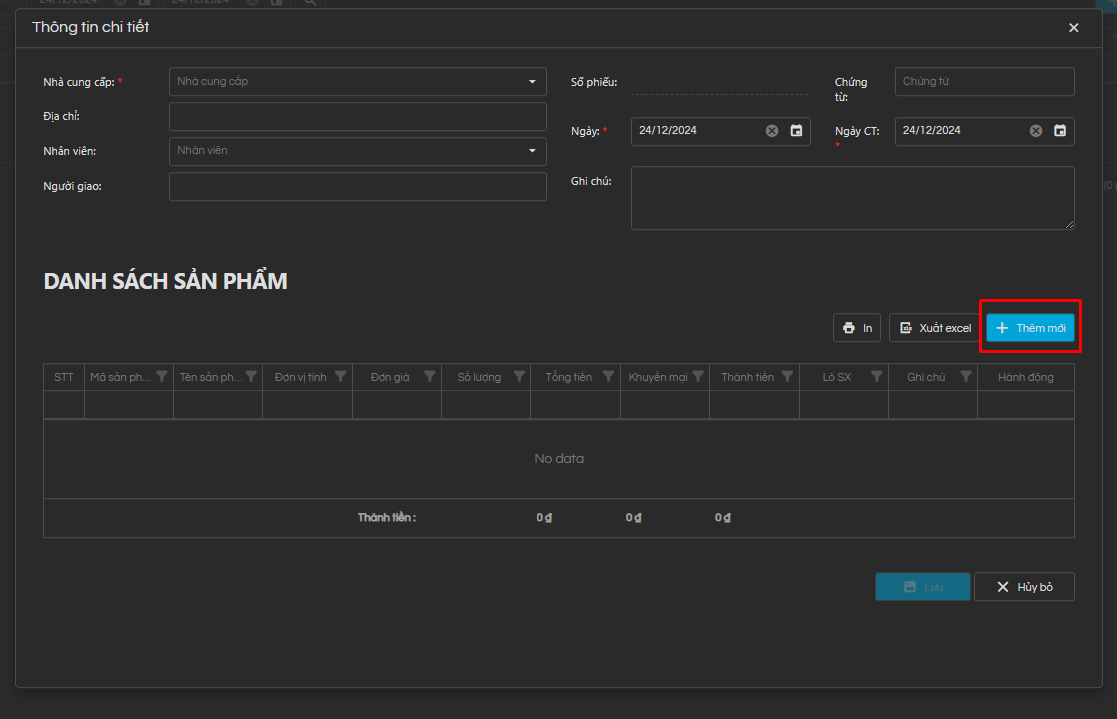Clear the Ngày CT date value

pos(1036,131)
